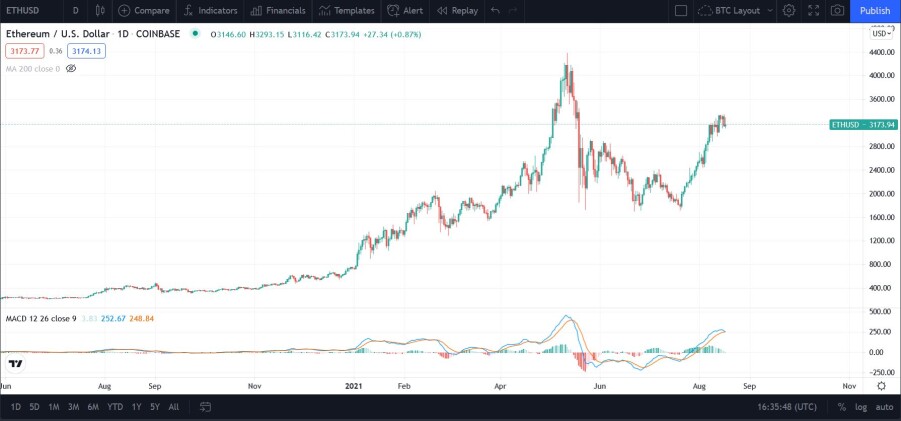Toggle auto scale at bottom right

click(884, 407)
